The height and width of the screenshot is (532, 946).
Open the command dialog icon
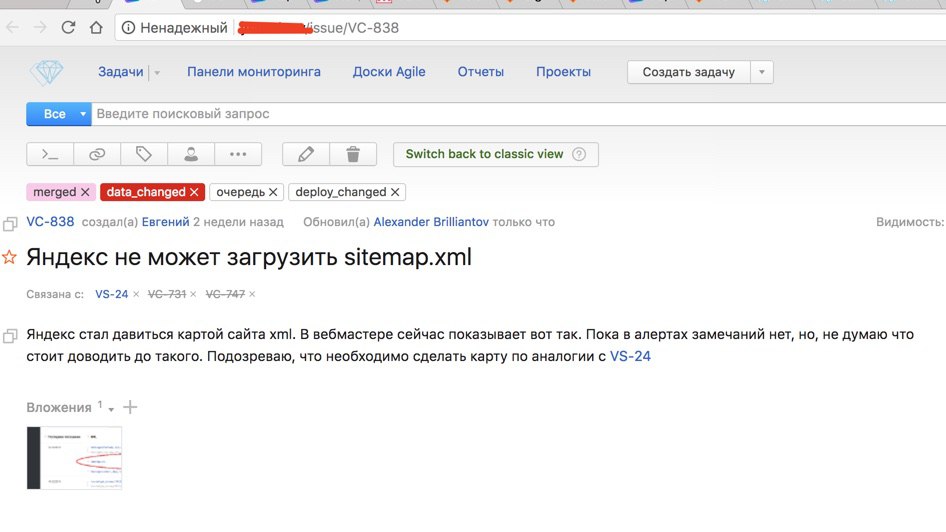click(x=50, y=154)
